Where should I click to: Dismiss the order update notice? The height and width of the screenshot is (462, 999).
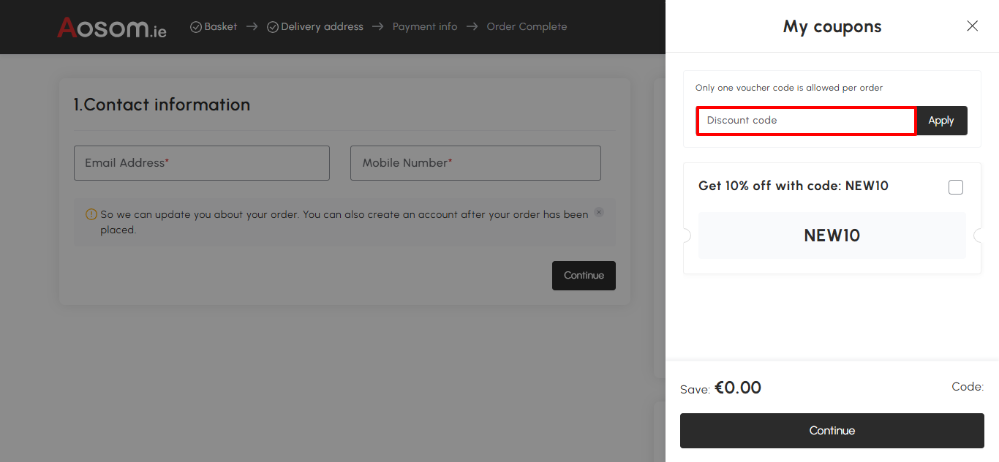pos(599,212)
